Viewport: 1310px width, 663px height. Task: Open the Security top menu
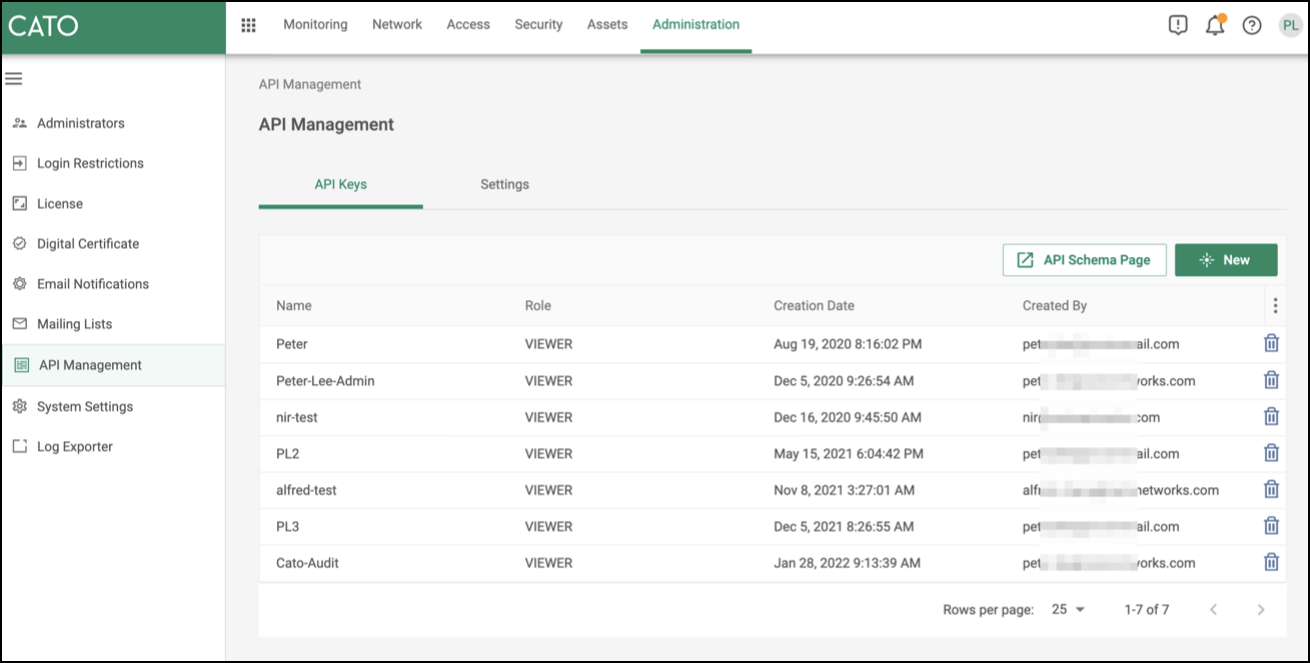(538, 25)
